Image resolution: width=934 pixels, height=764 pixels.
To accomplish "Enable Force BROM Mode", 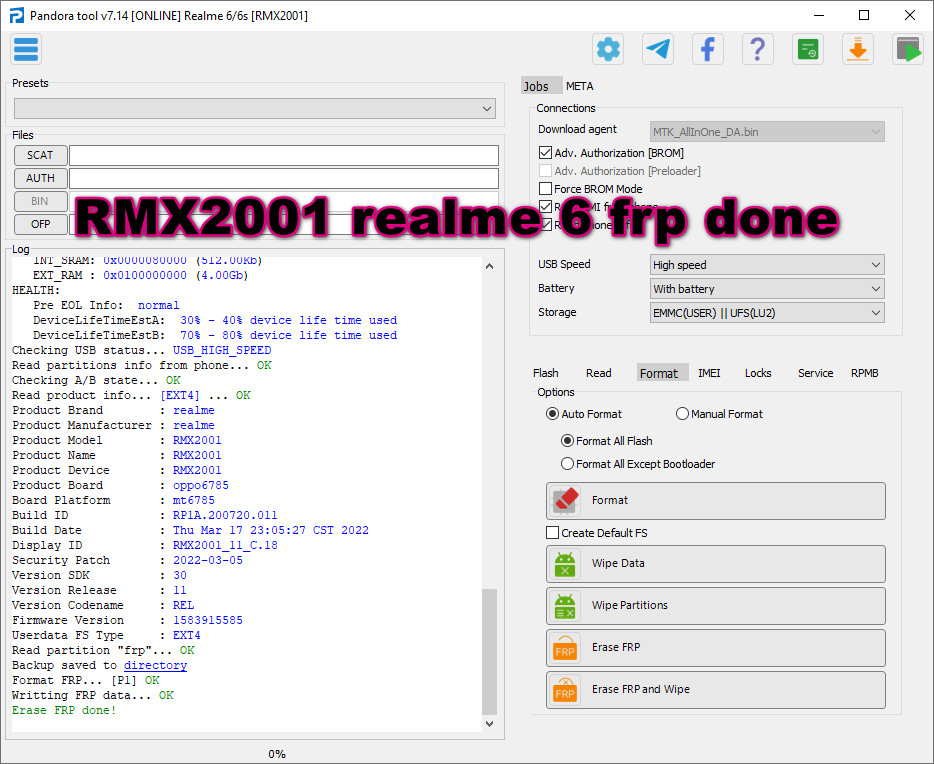I will point(545,189).
